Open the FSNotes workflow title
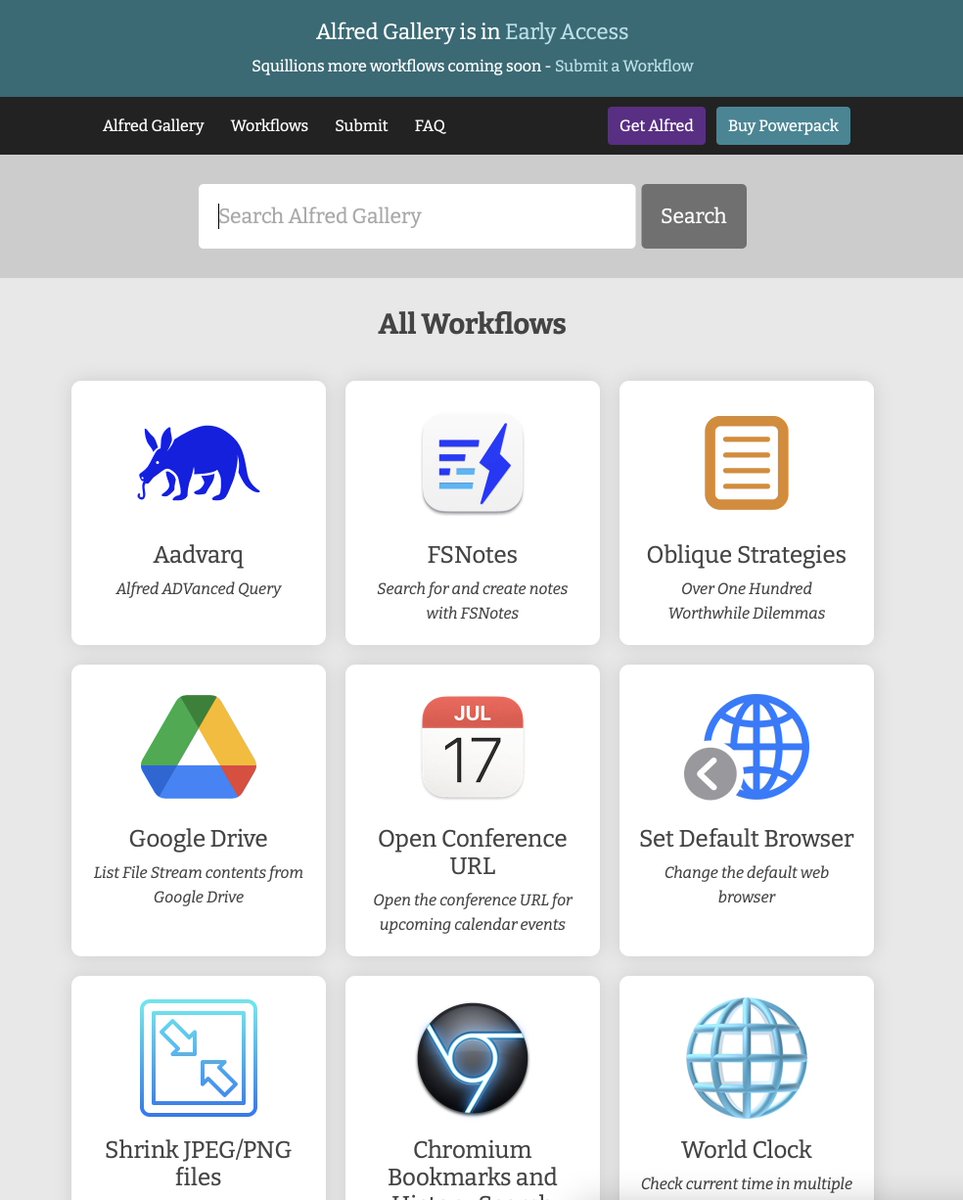Screen dimensions: 963x1200 click(x=473, y=555)
